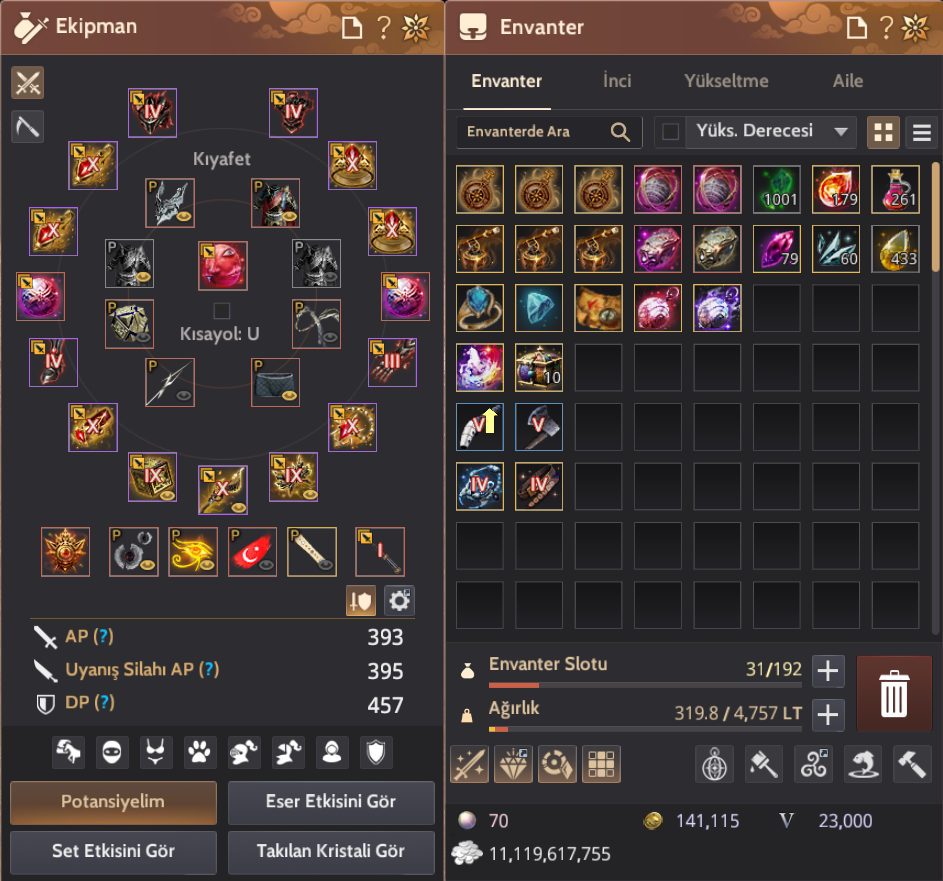The width and height of the screenshot is (943, 881).
Task: Click the trash can delete icon
Action: coord(894,693)
